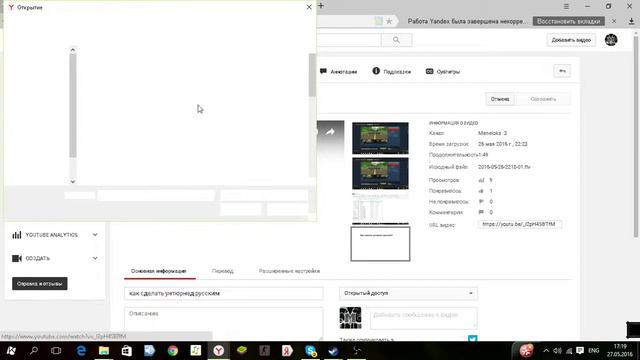Image resolution: width=640 pixels, height=360 pixels.
Task: Click the dislikes icon in video info
Action: click(x=481, y=201)
